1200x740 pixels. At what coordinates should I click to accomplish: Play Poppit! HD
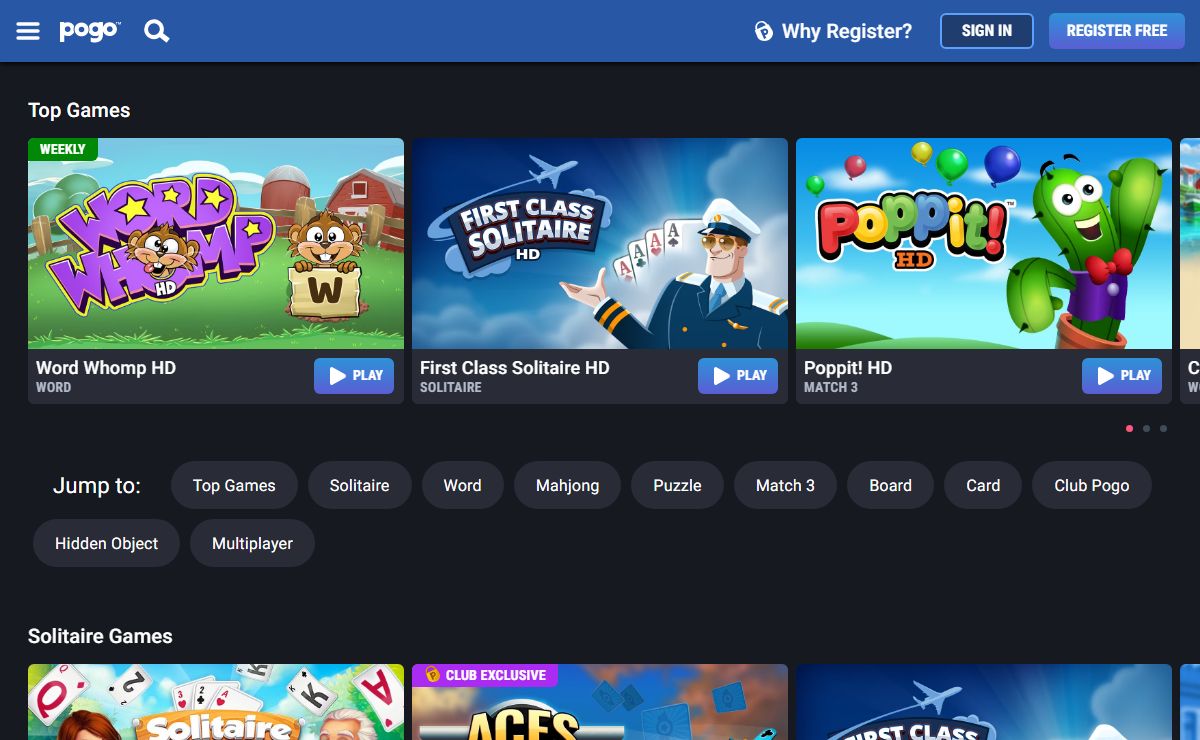(x=1122, y=376)
